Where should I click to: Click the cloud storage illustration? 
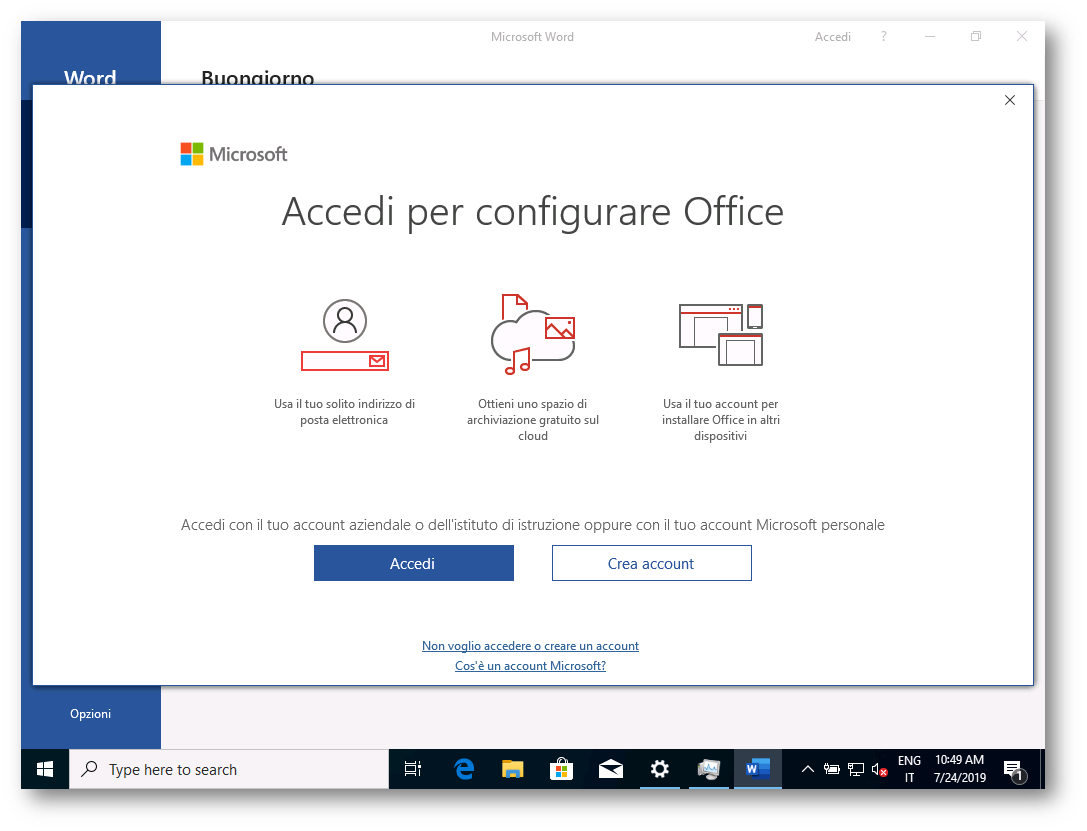[x=532, y=334]
